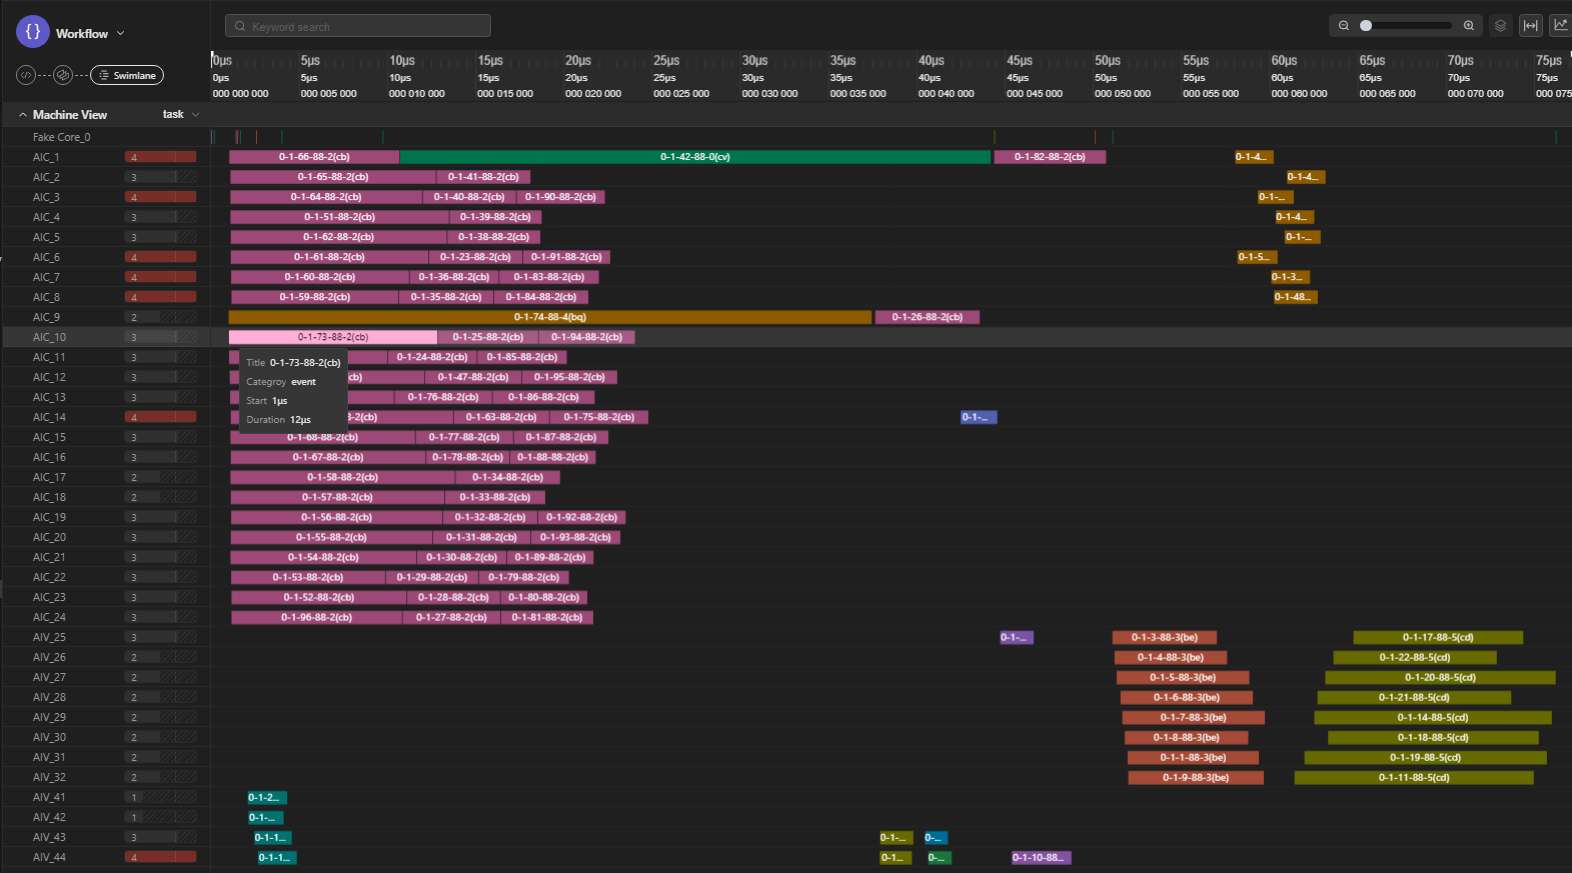Click the stacked layers icon
The width and height of the screenshot is (1572, 873).
[x=1500, y=26]
